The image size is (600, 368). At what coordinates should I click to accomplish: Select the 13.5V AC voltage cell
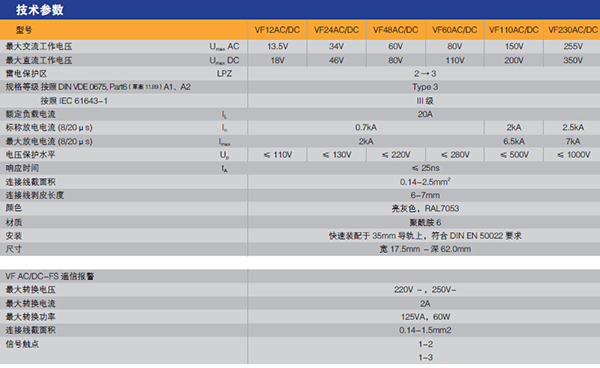277,46
